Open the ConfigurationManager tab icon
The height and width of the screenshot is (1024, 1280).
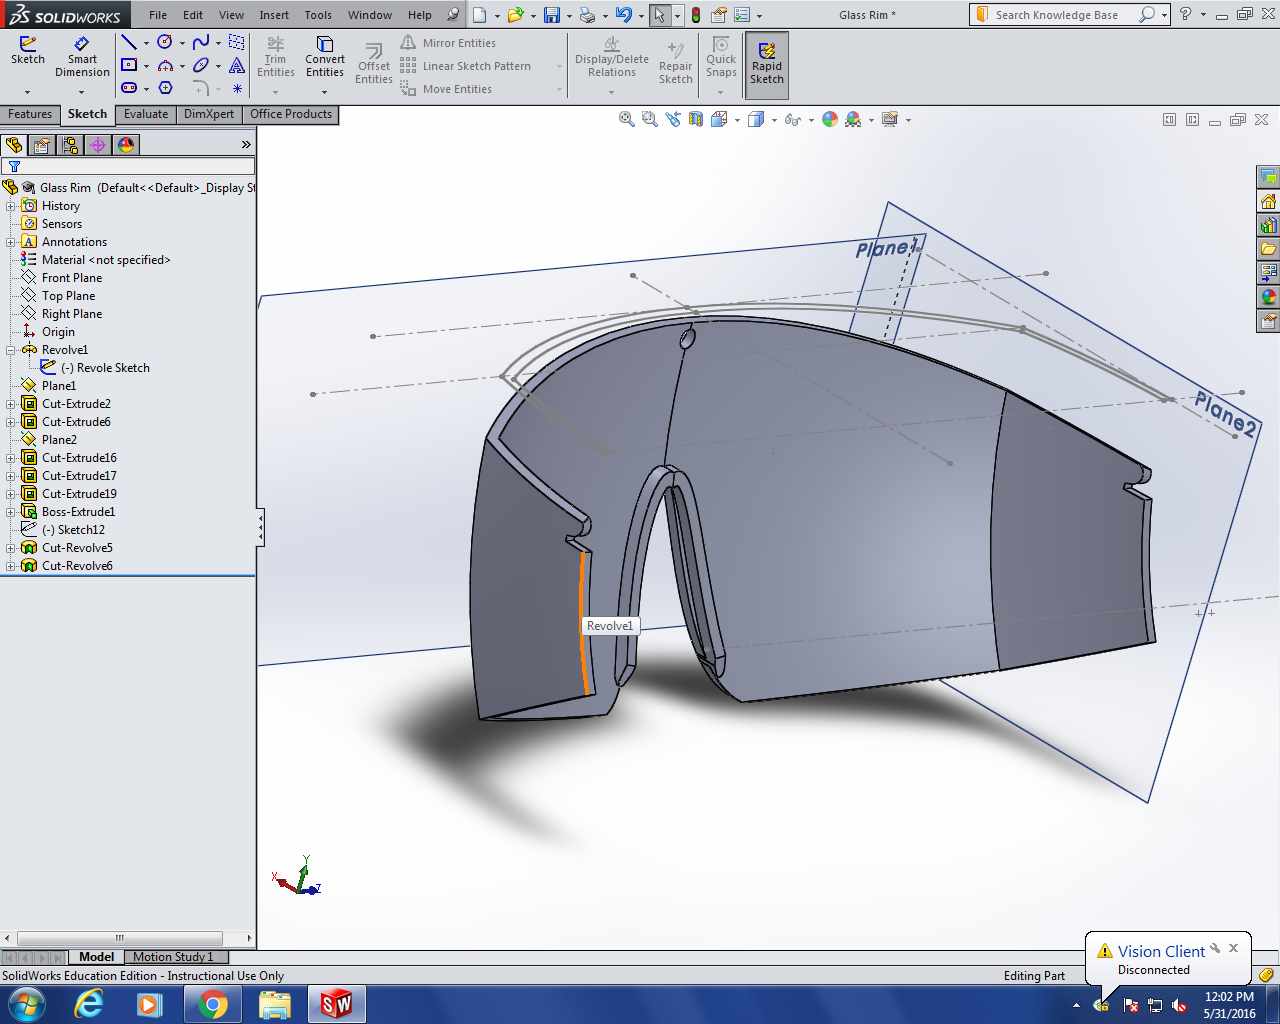point(70,145)
